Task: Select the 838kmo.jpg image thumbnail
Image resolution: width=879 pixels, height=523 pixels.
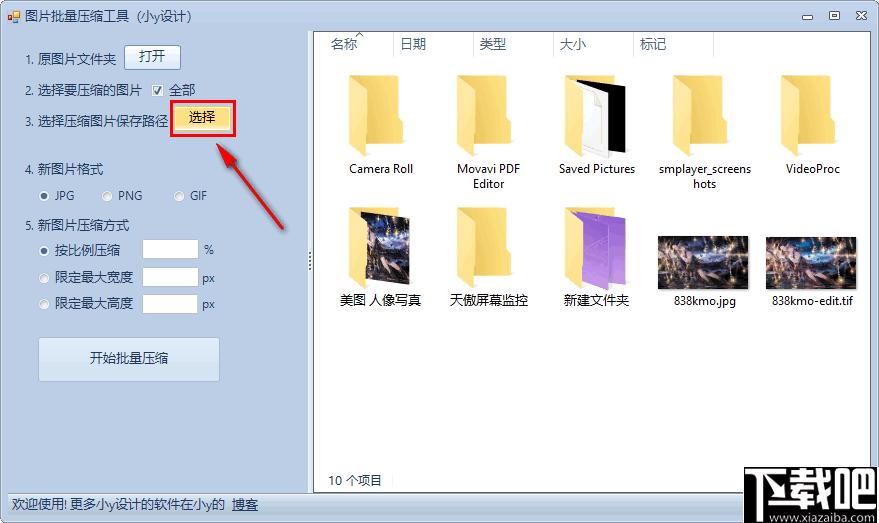Action: pyautogui.click(x=703, y=262)
